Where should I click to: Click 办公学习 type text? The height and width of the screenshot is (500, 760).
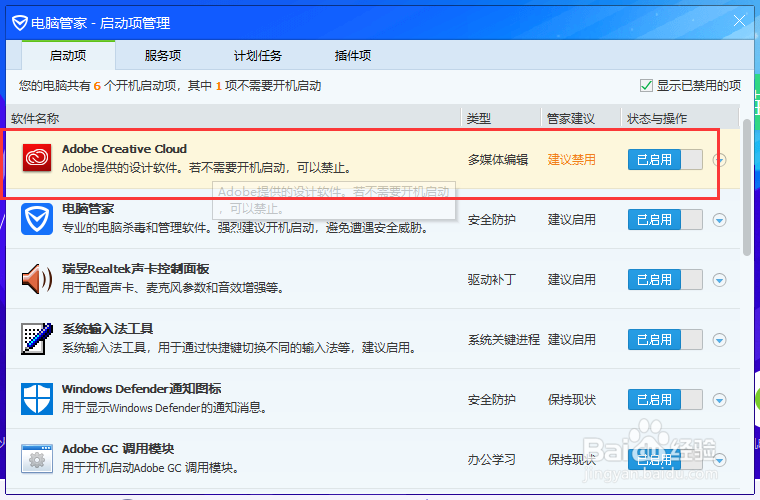point(491,459)
